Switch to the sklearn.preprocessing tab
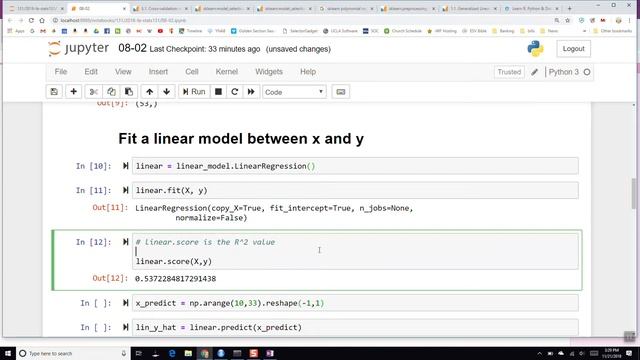This screenshot has width=640, height=360. (407, 8)
